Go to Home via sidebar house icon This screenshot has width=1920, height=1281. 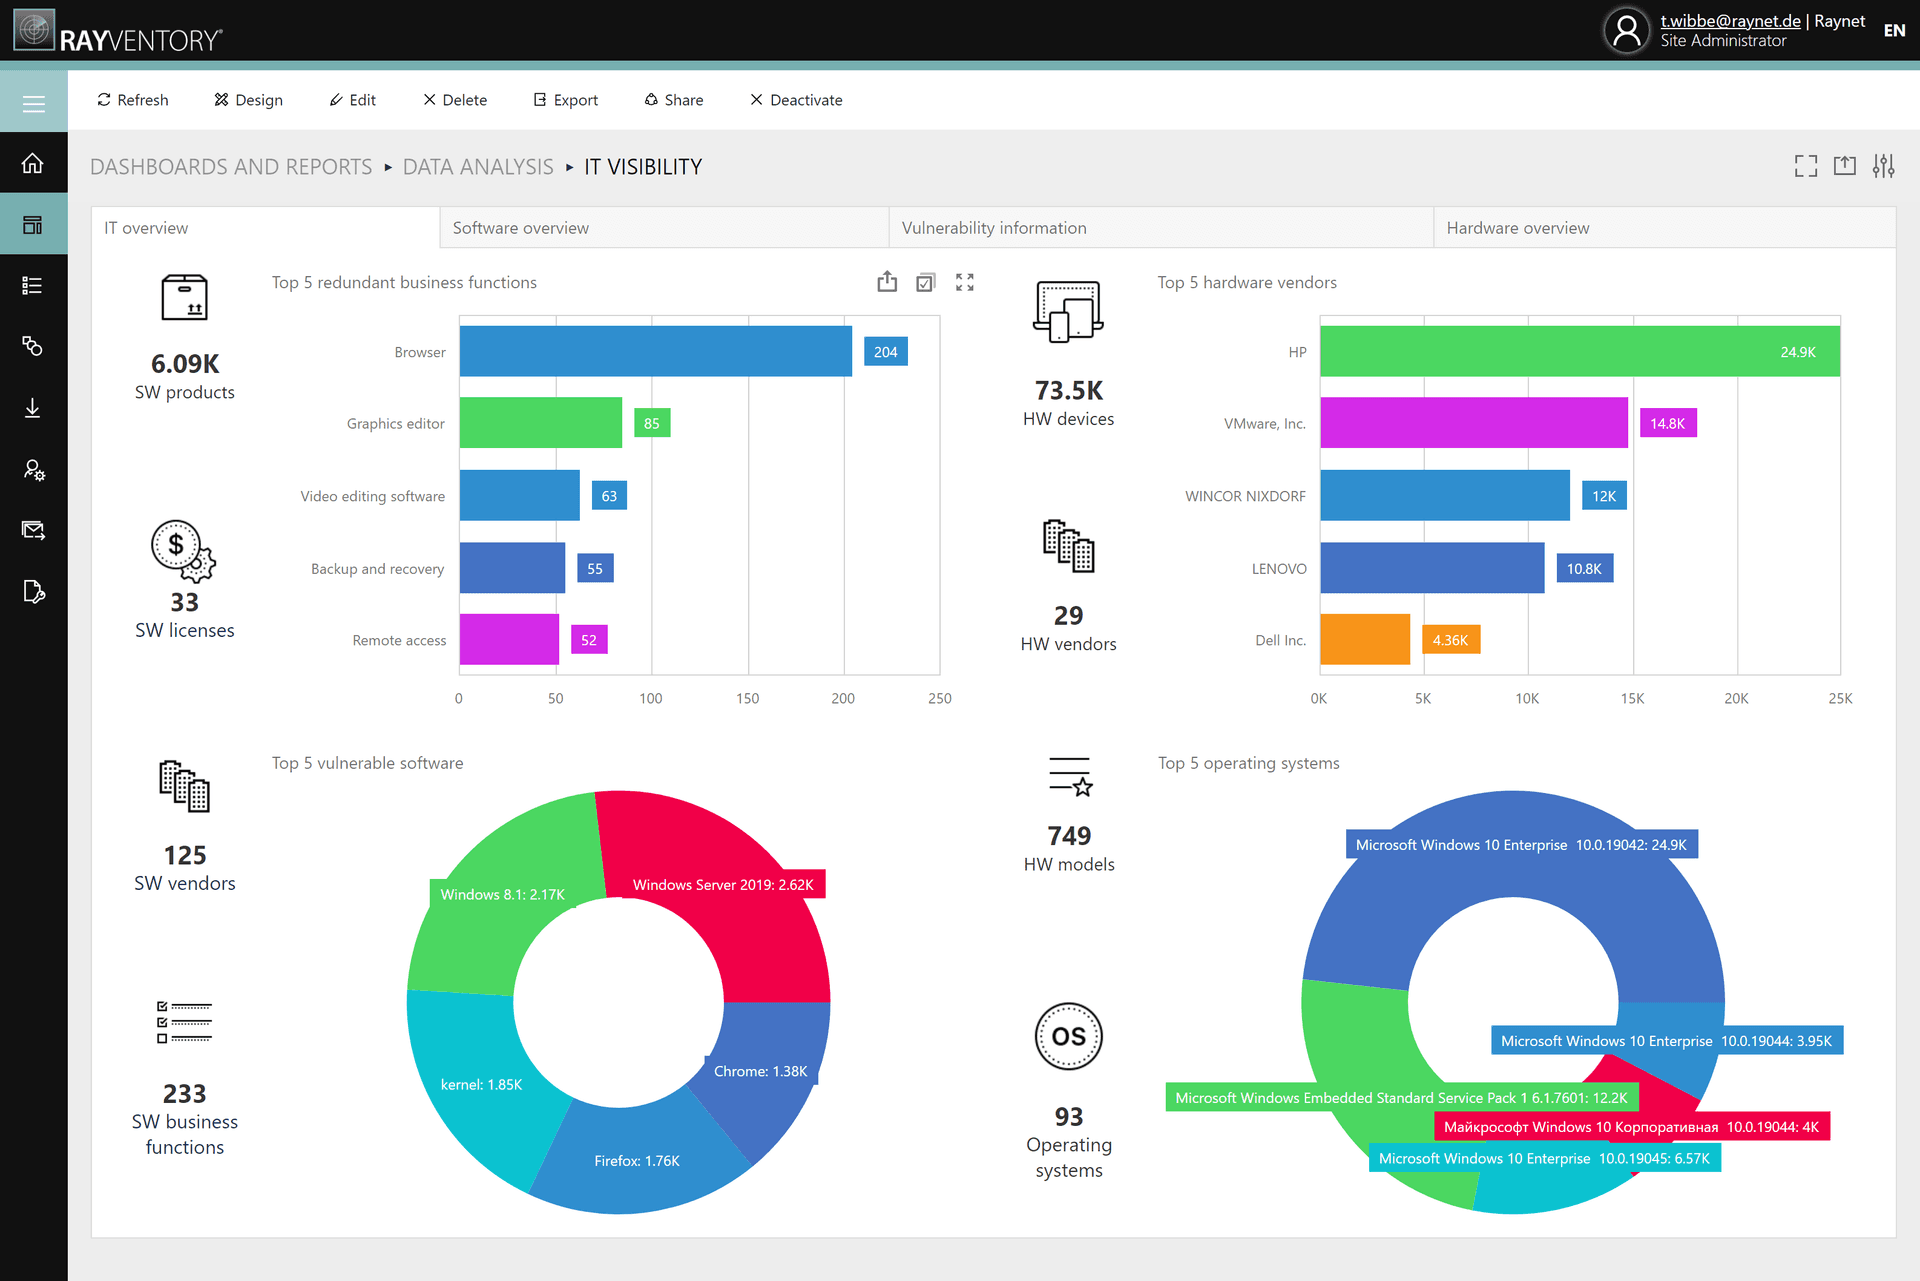tap(33, 163)
